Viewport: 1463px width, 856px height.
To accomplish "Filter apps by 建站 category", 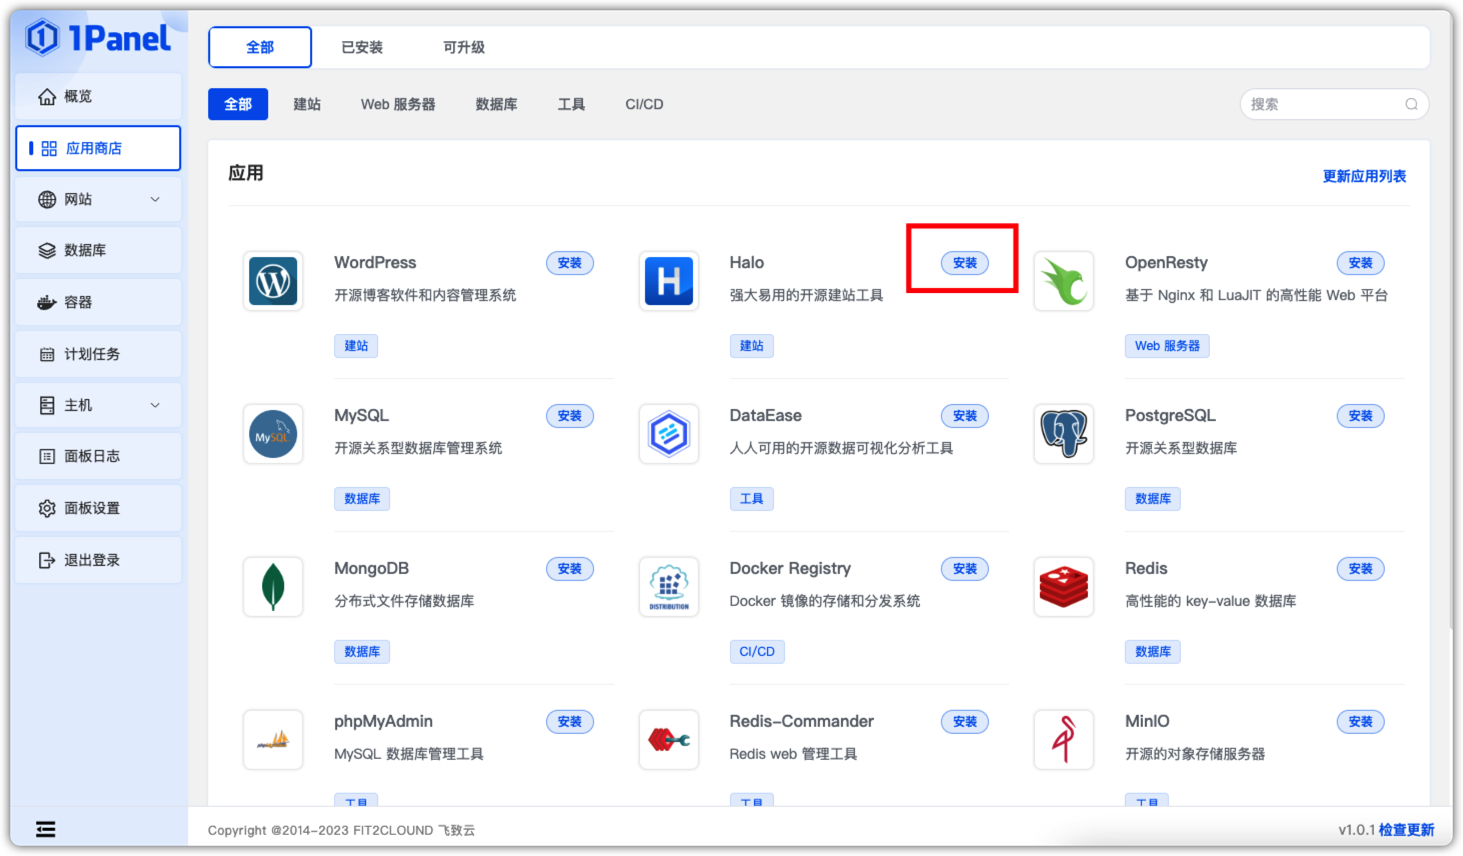I will [x=307, y=104].
